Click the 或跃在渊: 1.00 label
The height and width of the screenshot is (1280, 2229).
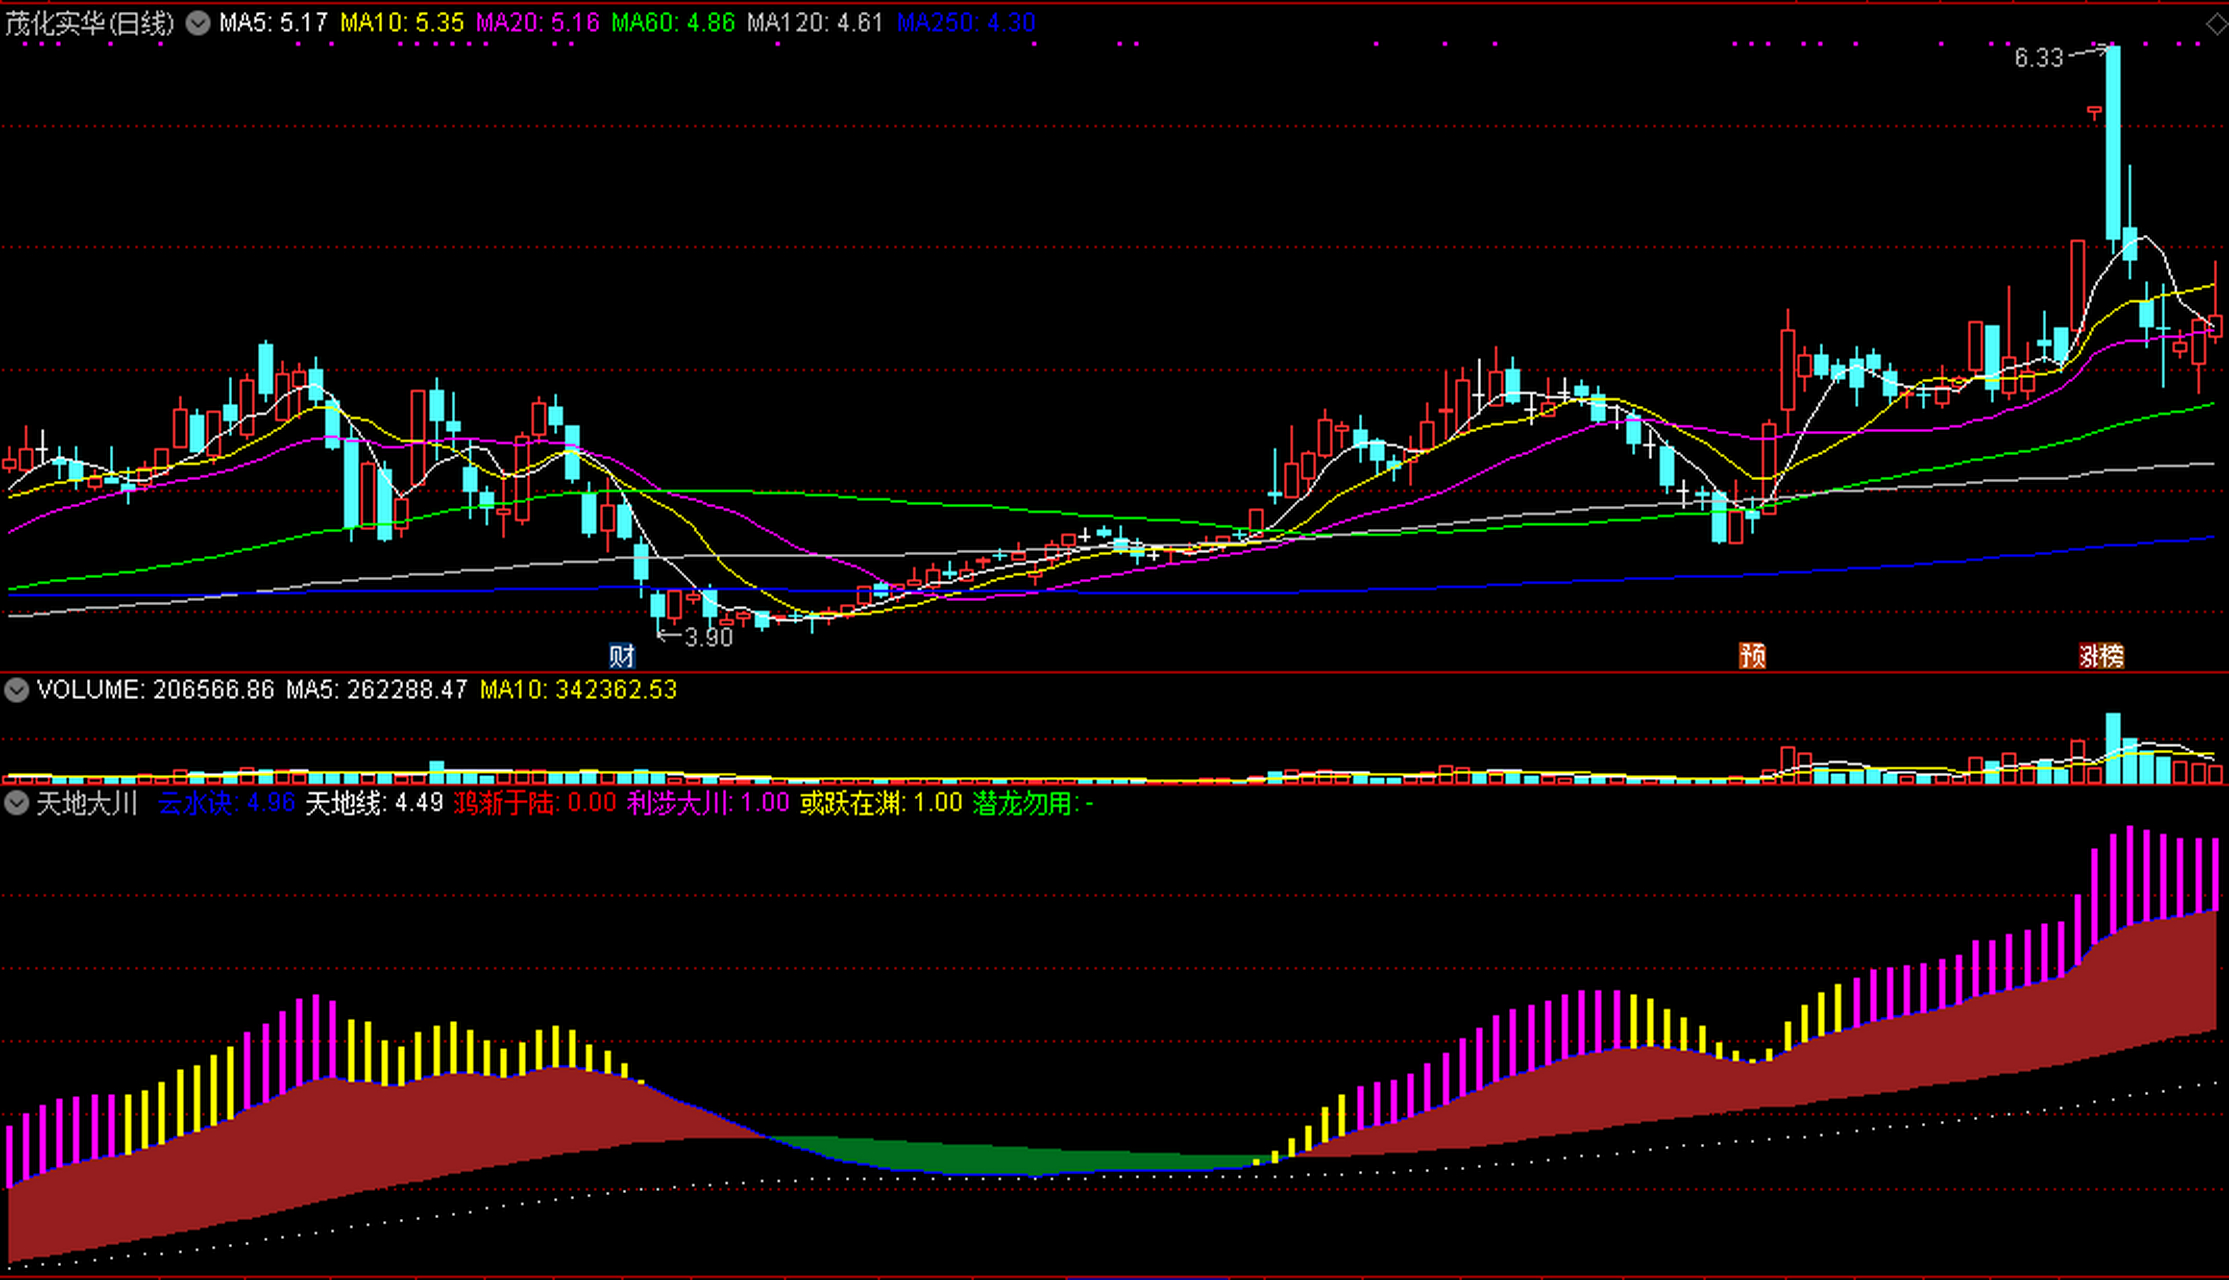click(x=881, y=803)
